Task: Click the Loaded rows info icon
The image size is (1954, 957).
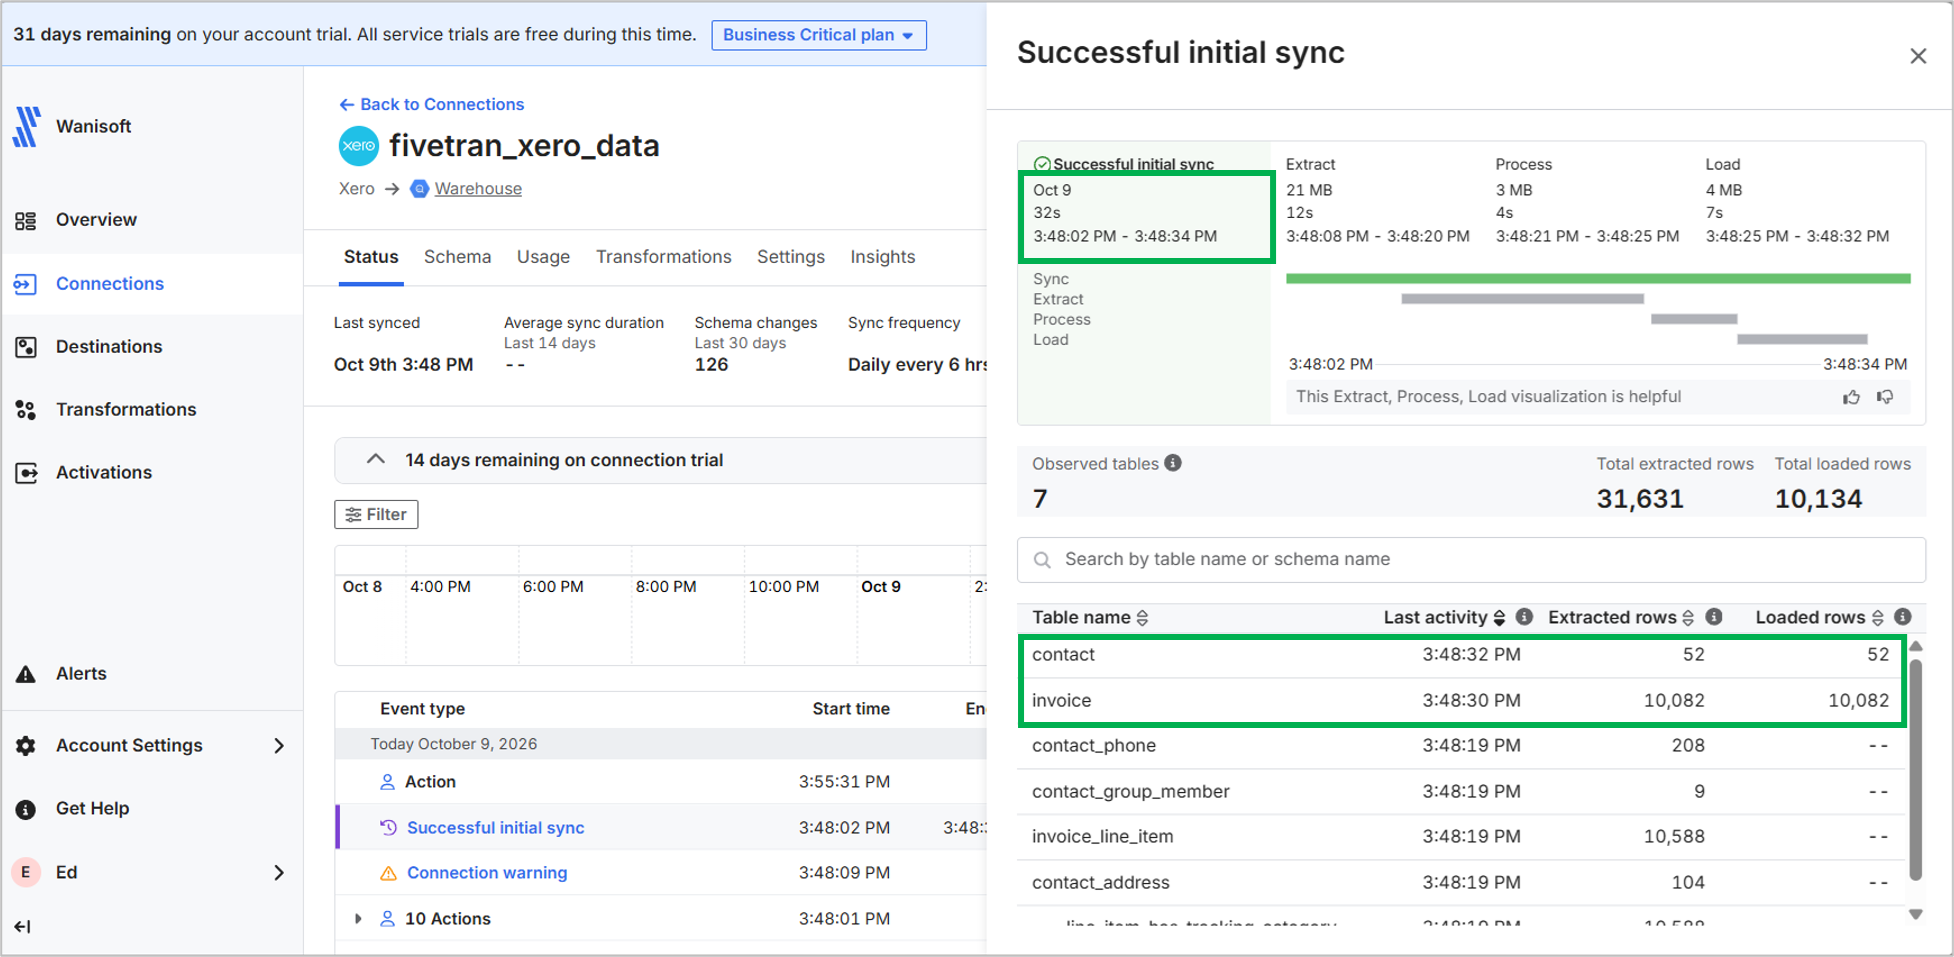Action: click(x=1903, y=617)
